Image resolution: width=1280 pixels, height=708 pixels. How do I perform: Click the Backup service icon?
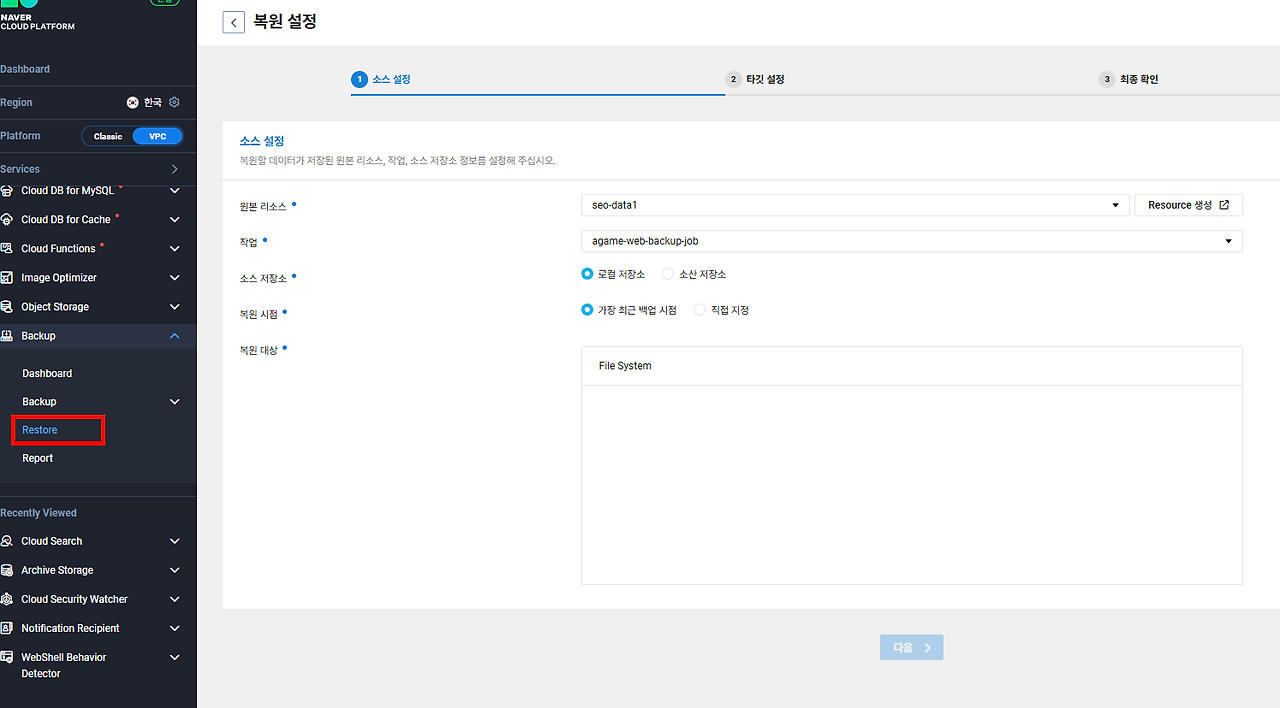(x=7, y=335)
